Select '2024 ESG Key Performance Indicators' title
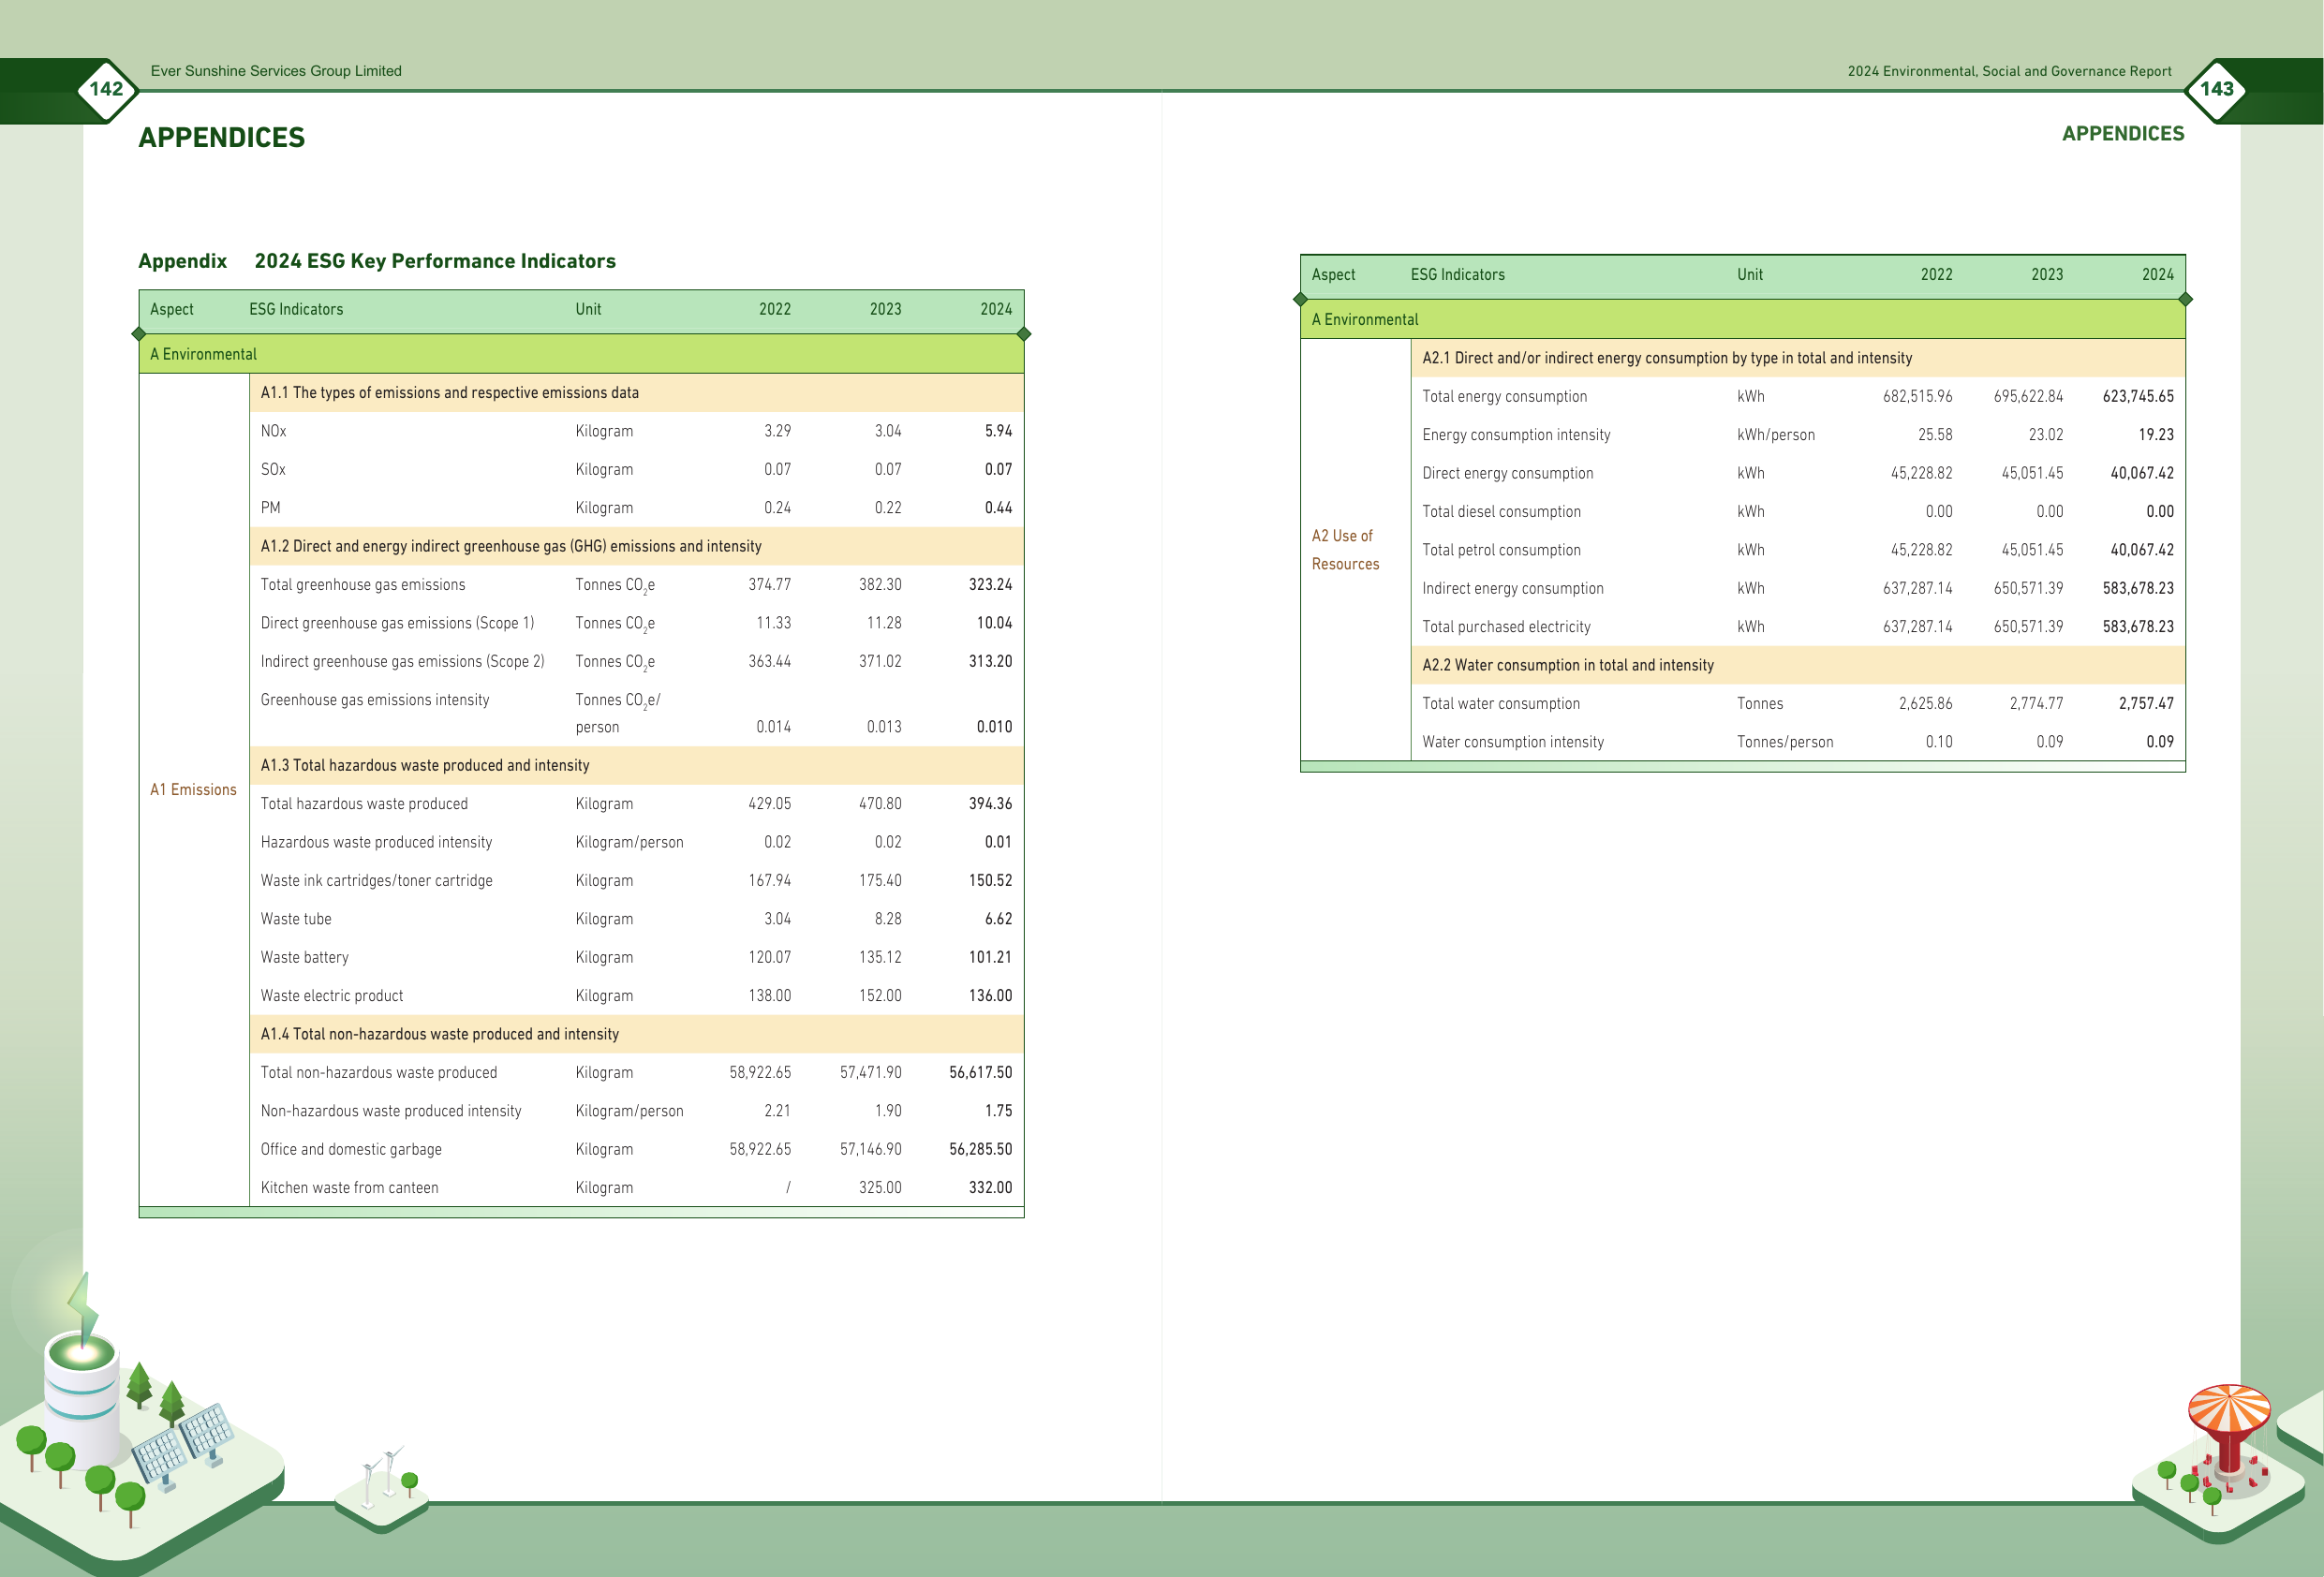Image resolution: width=2324 pixels, height=1577 pixels. click(x=435, y=261)
